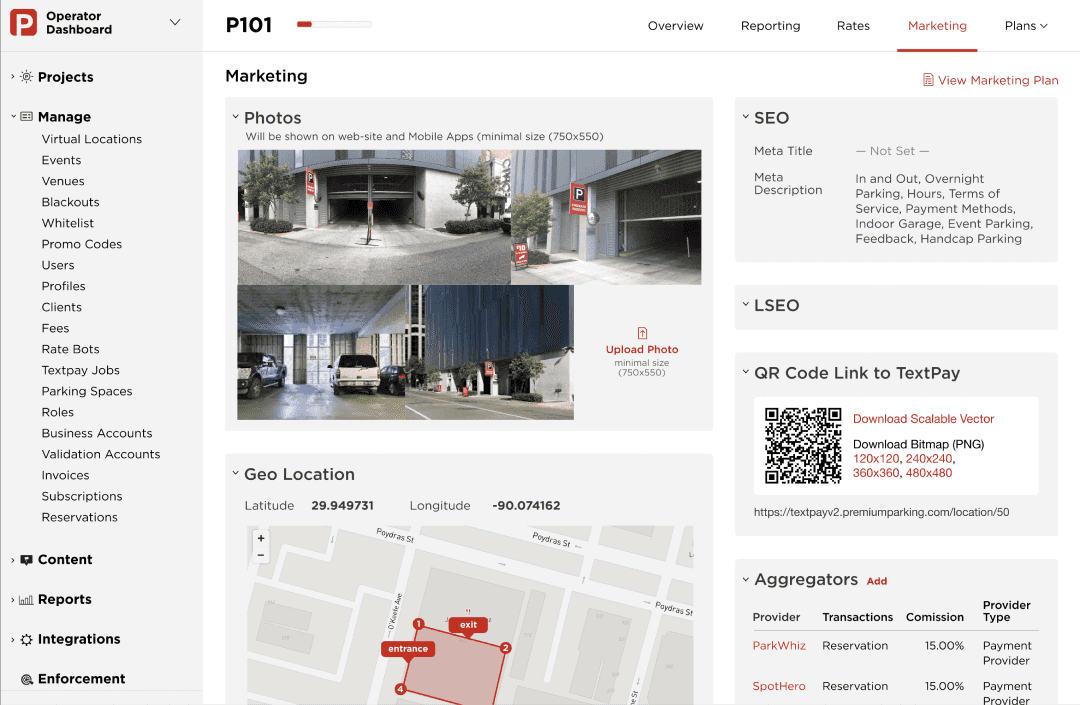The height and width of the screenshot is (705, 1081).
Task: Open the Content sidebar icon
Action: [x=28, y=559]
